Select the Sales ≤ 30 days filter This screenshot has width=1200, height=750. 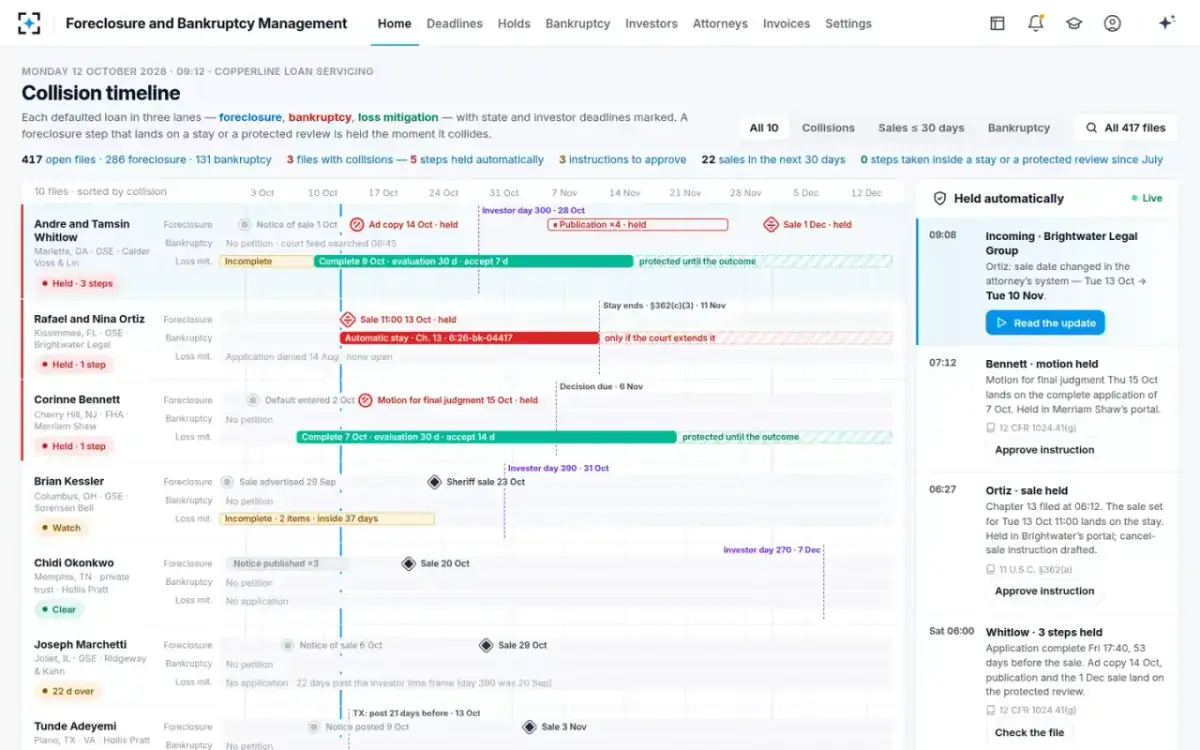(x=921, y=128)
